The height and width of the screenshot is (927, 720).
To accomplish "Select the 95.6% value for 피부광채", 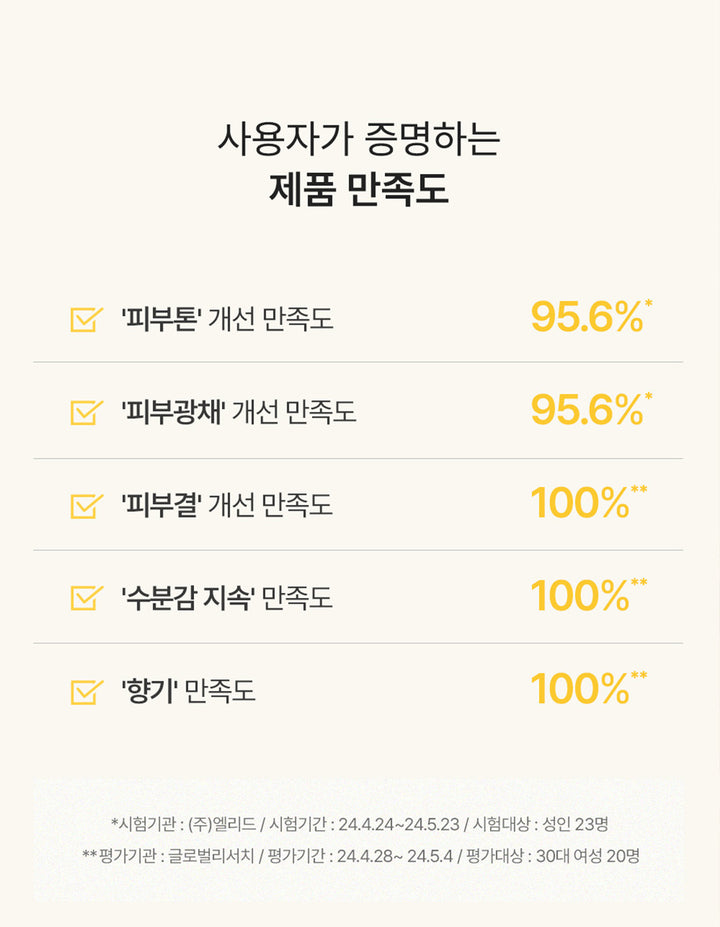I will click(586, 410).
